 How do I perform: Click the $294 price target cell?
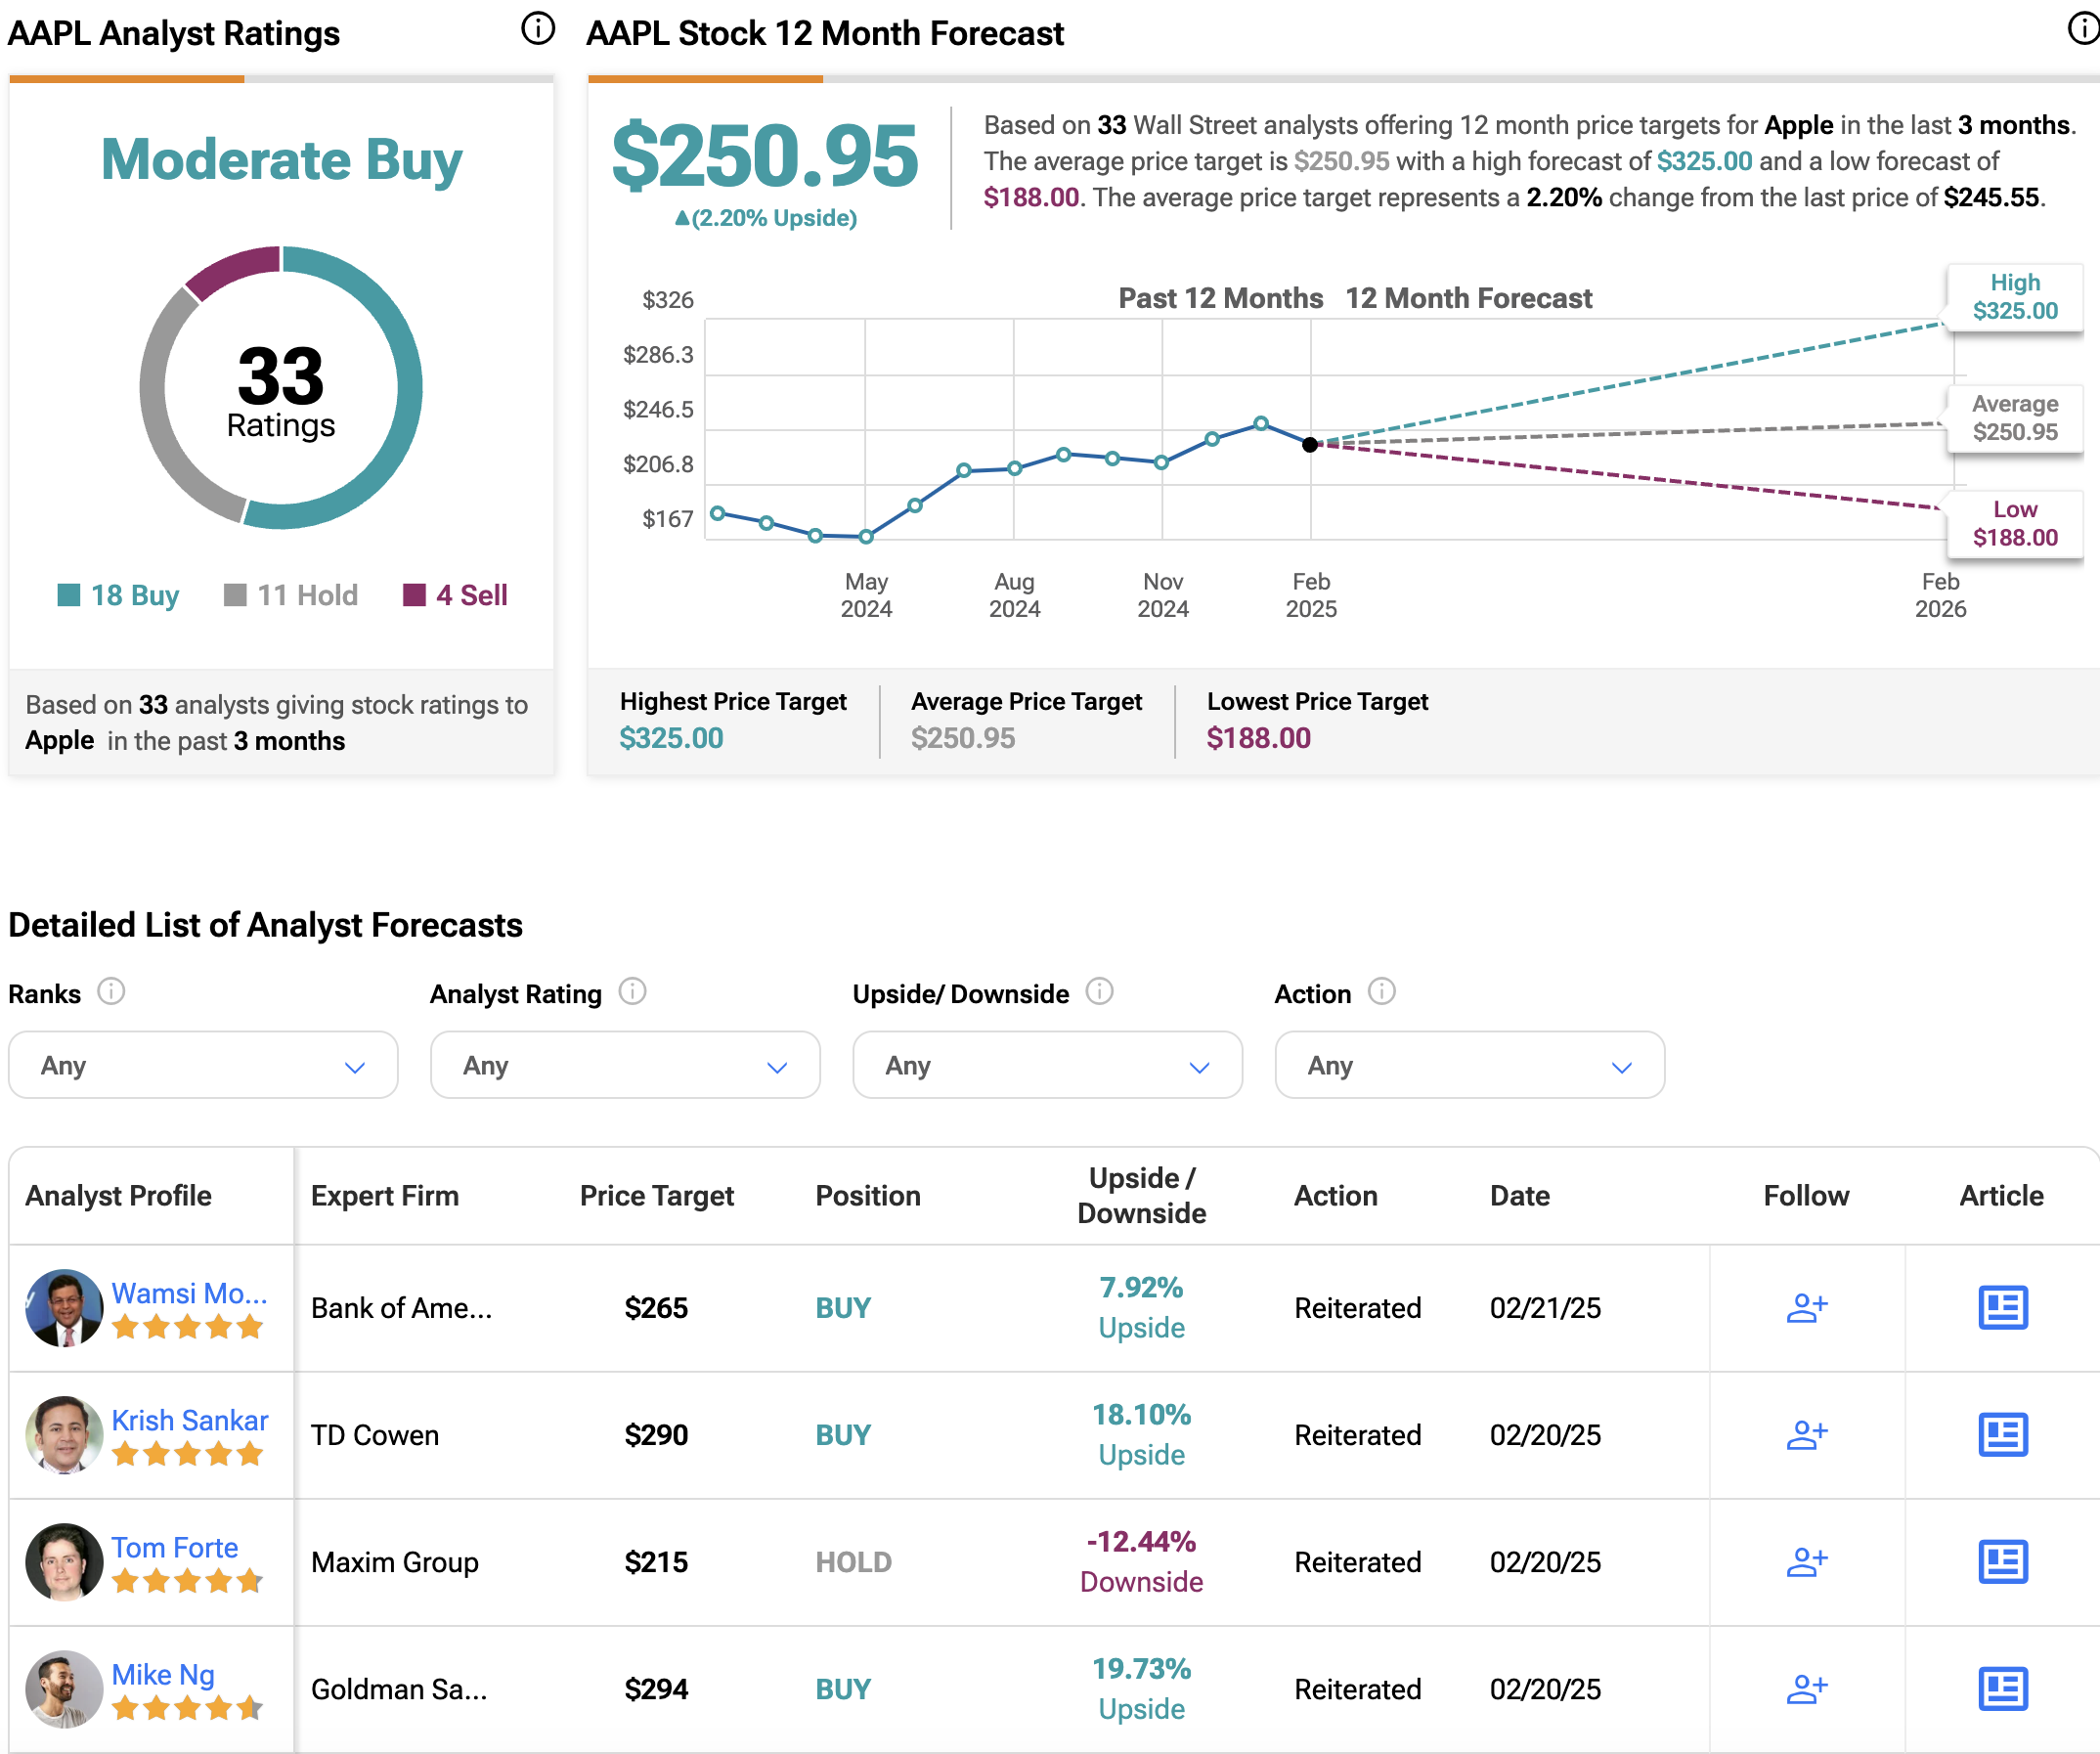point(656,1689)
